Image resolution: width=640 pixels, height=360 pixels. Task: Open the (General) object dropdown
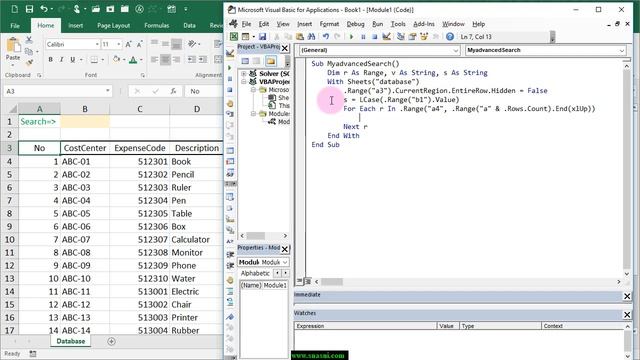coord(456,50)
